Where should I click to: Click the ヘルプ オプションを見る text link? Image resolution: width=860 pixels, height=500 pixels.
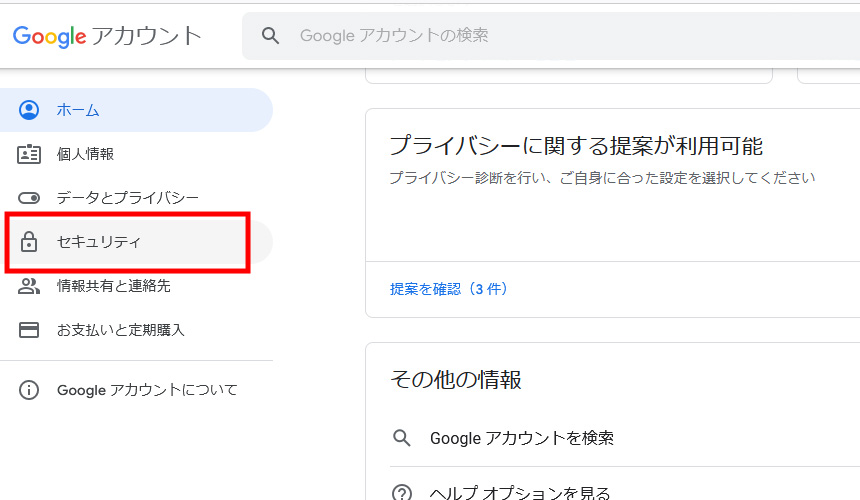tap(520, 492)
